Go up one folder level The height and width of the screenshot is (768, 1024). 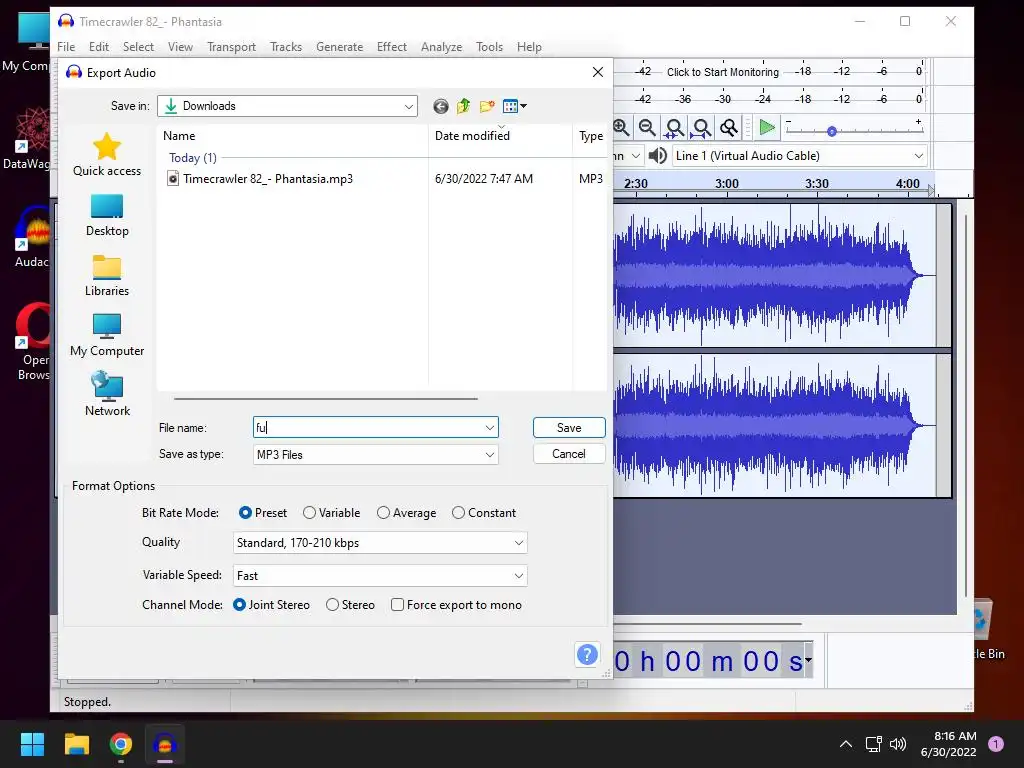point(464,106)
